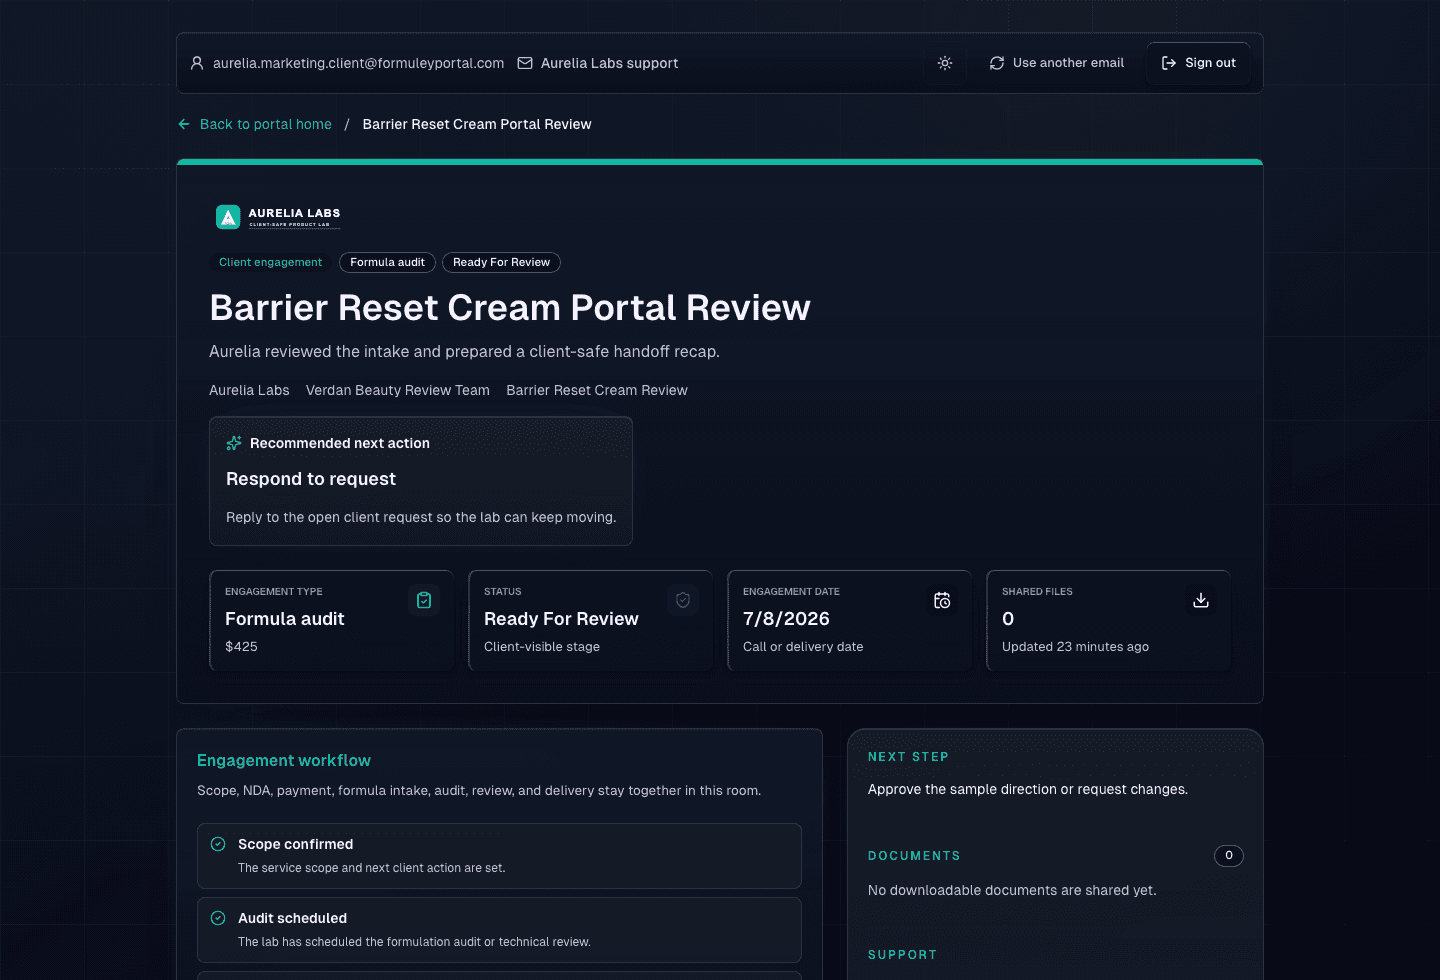Click the Documents count badge showing 0
1440x980 pixels.
pos(1229,855)
